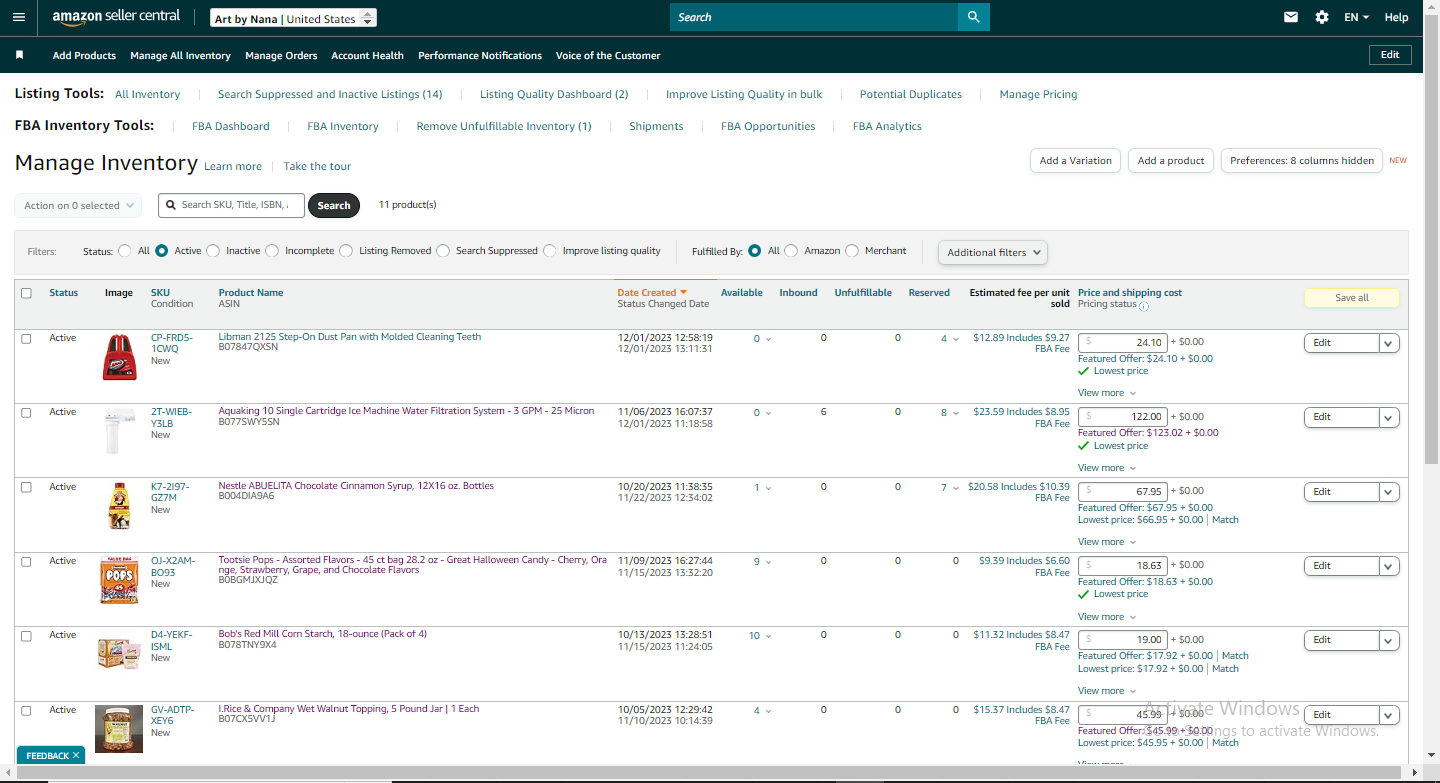Select Fulfilled By Merchant radio
Screen dimensions: 1440x783
(852, 251)
